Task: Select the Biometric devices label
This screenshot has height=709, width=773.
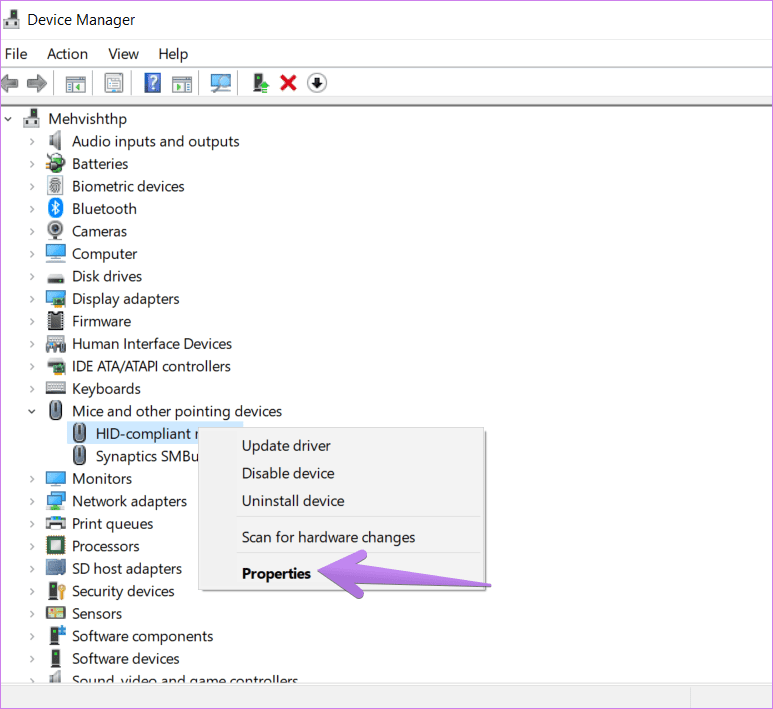Action: click(x=128, y=186)
